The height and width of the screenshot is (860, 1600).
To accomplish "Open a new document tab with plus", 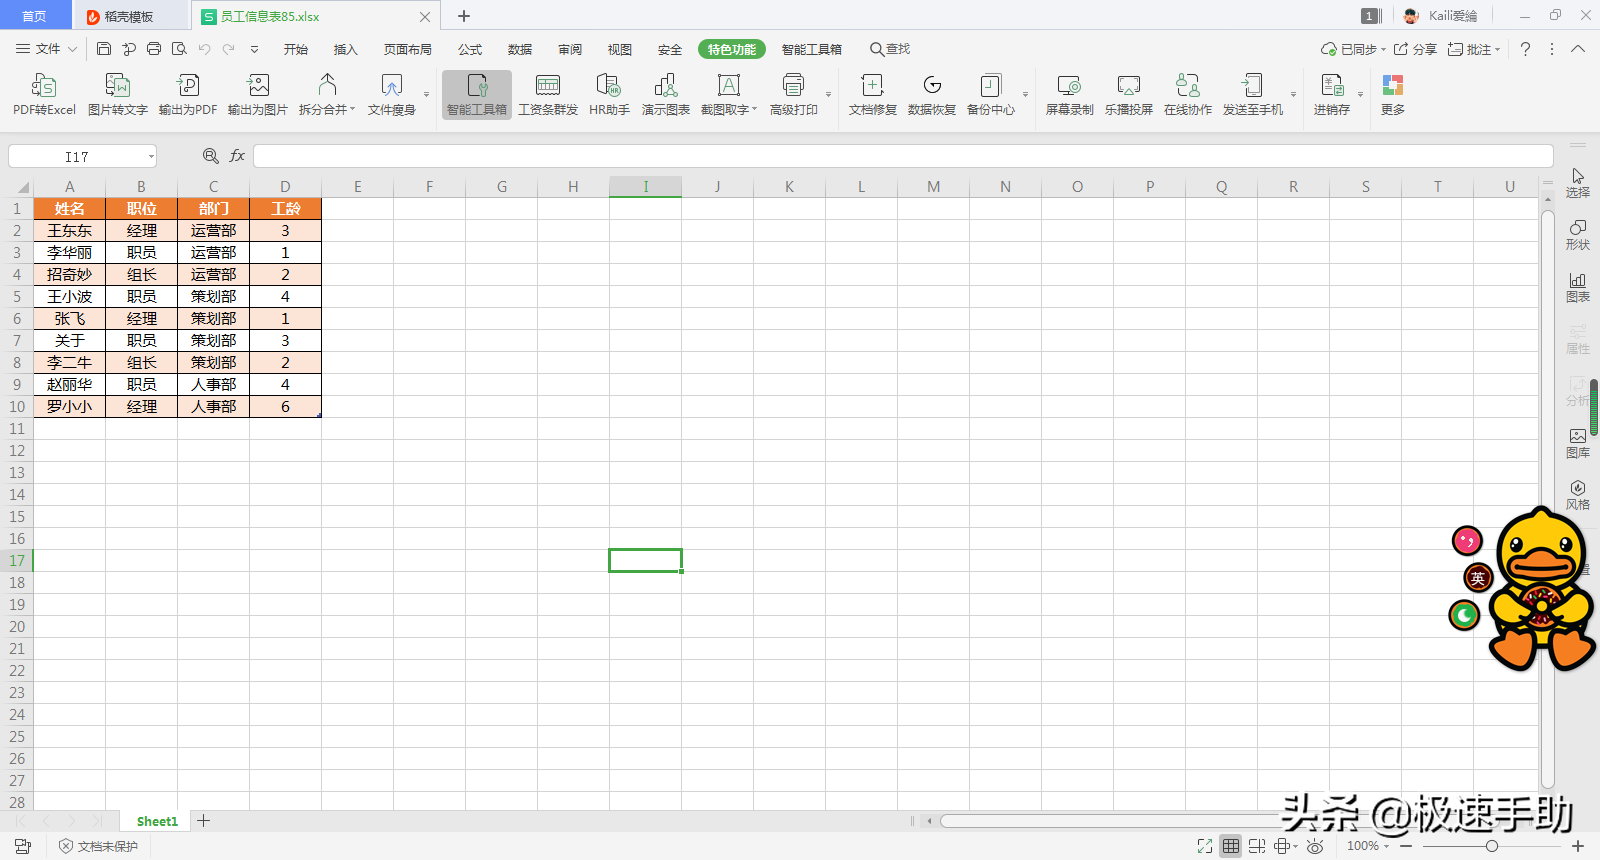I will pos(464,16).
